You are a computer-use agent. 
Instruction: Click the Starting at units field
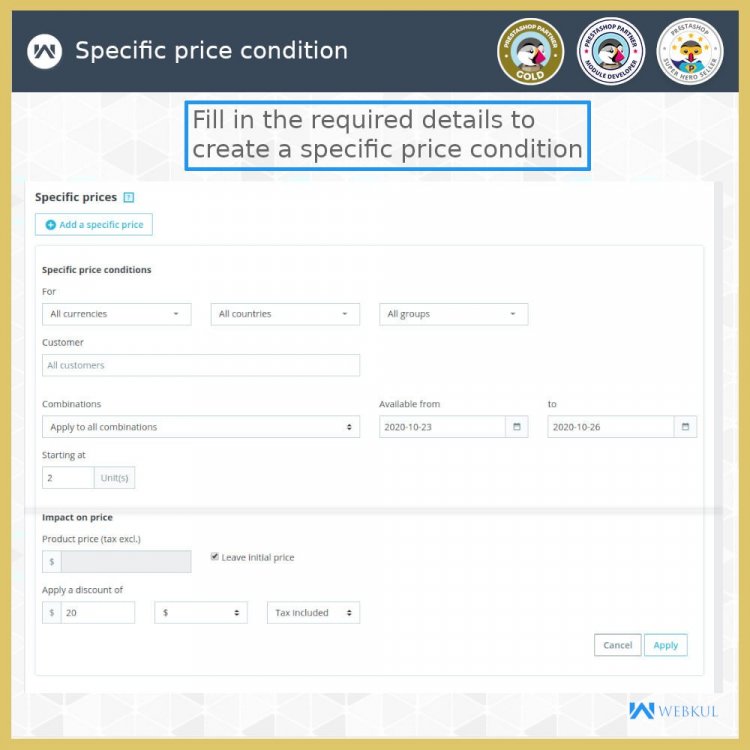tap(68, 478)
